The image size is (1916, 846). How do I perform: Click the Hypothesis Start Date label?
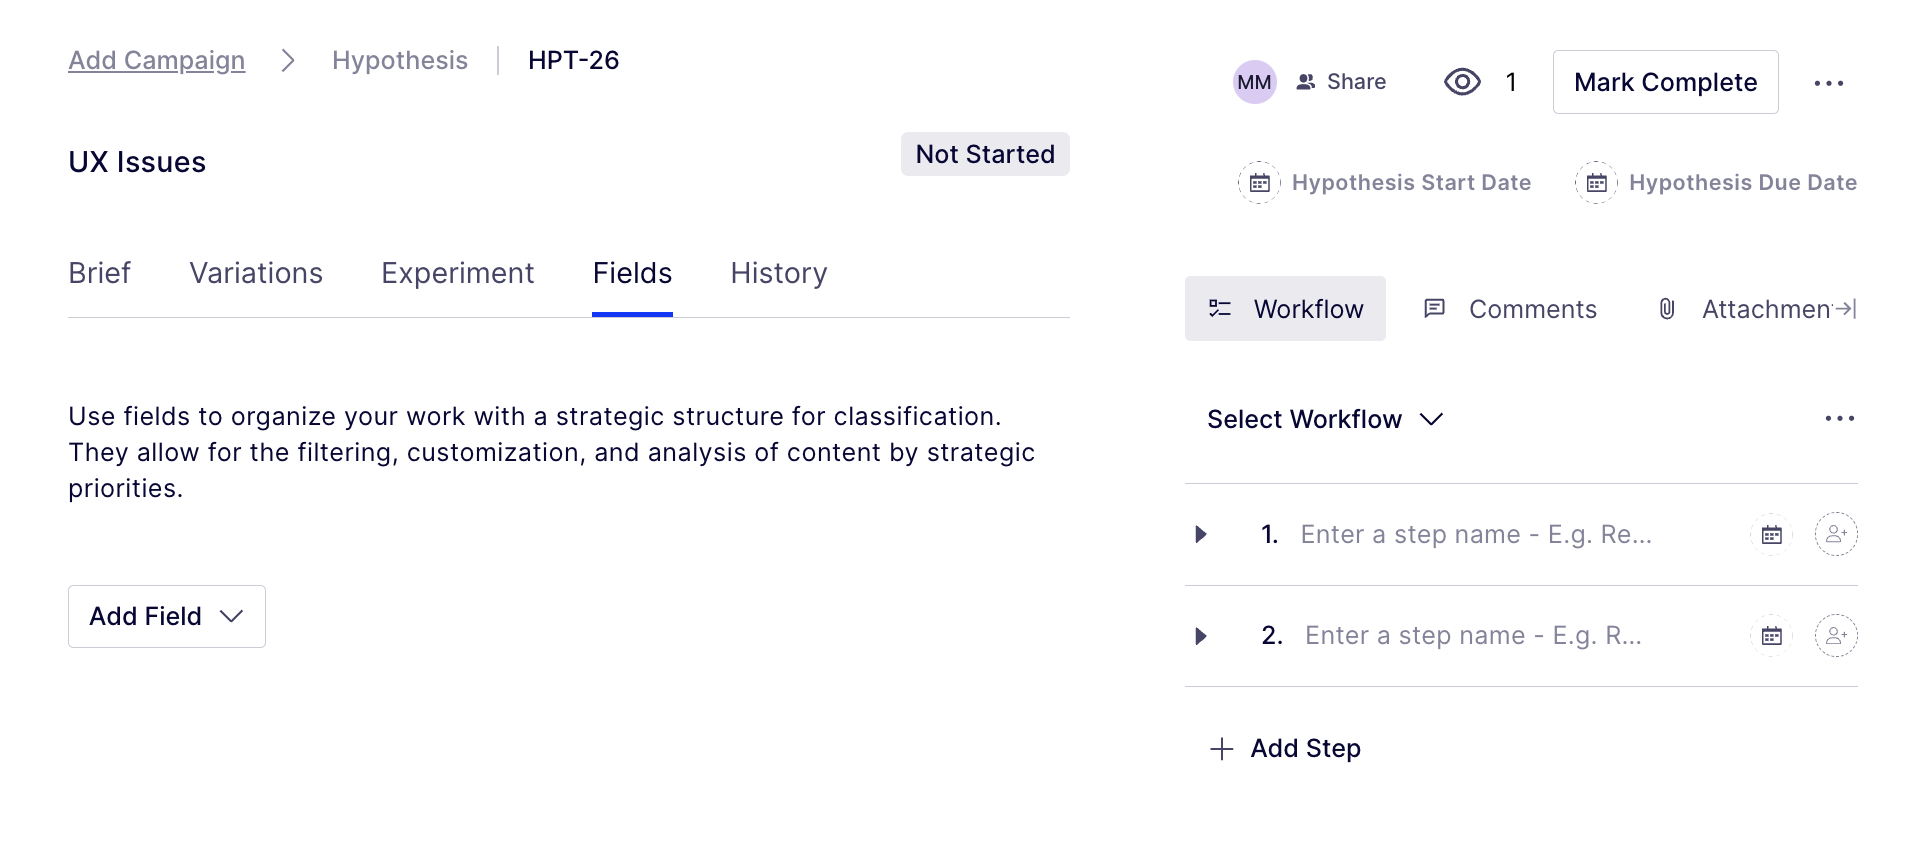click(1411, 183)
